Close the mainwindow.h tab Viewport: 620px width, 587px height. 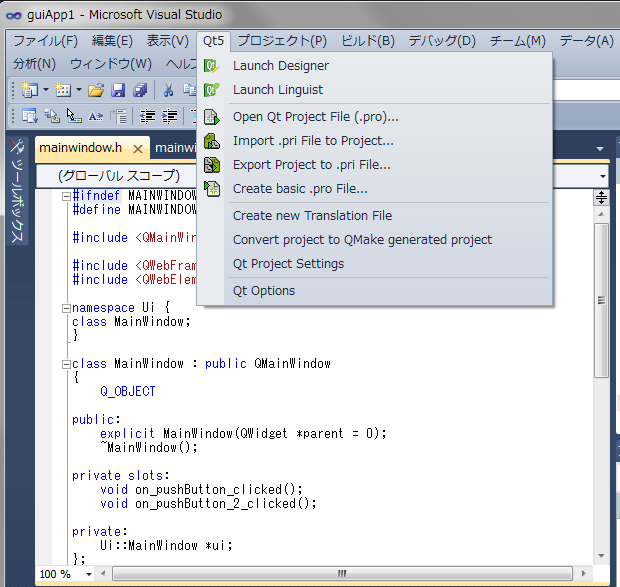tap(138, 149)
